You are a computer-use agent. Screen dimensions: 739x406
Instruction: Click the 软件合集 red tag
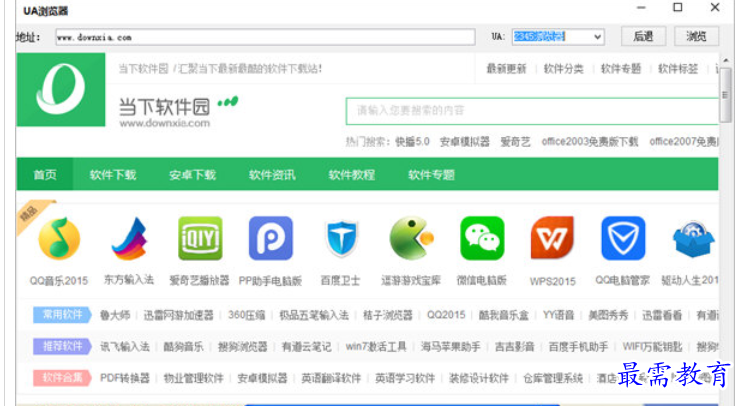[62, 378]
